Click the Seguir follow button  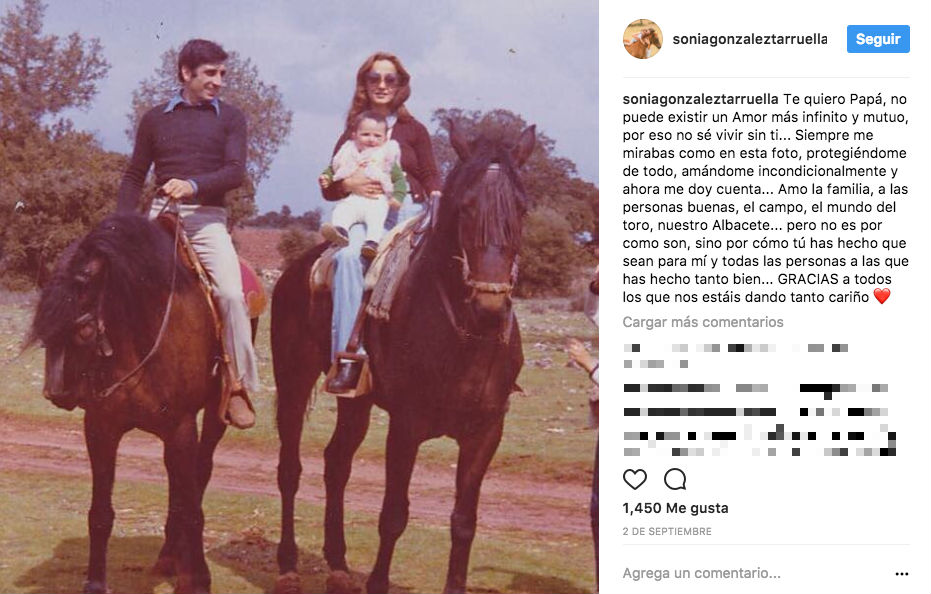(878, 39)
